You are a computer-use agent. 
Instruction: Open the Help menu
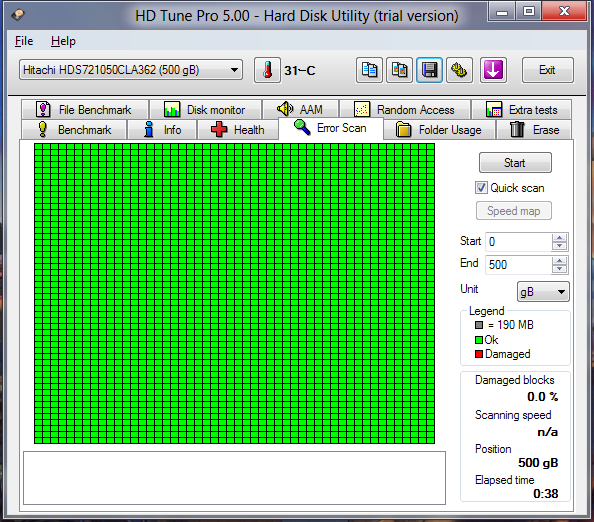[x=63, y=41]
